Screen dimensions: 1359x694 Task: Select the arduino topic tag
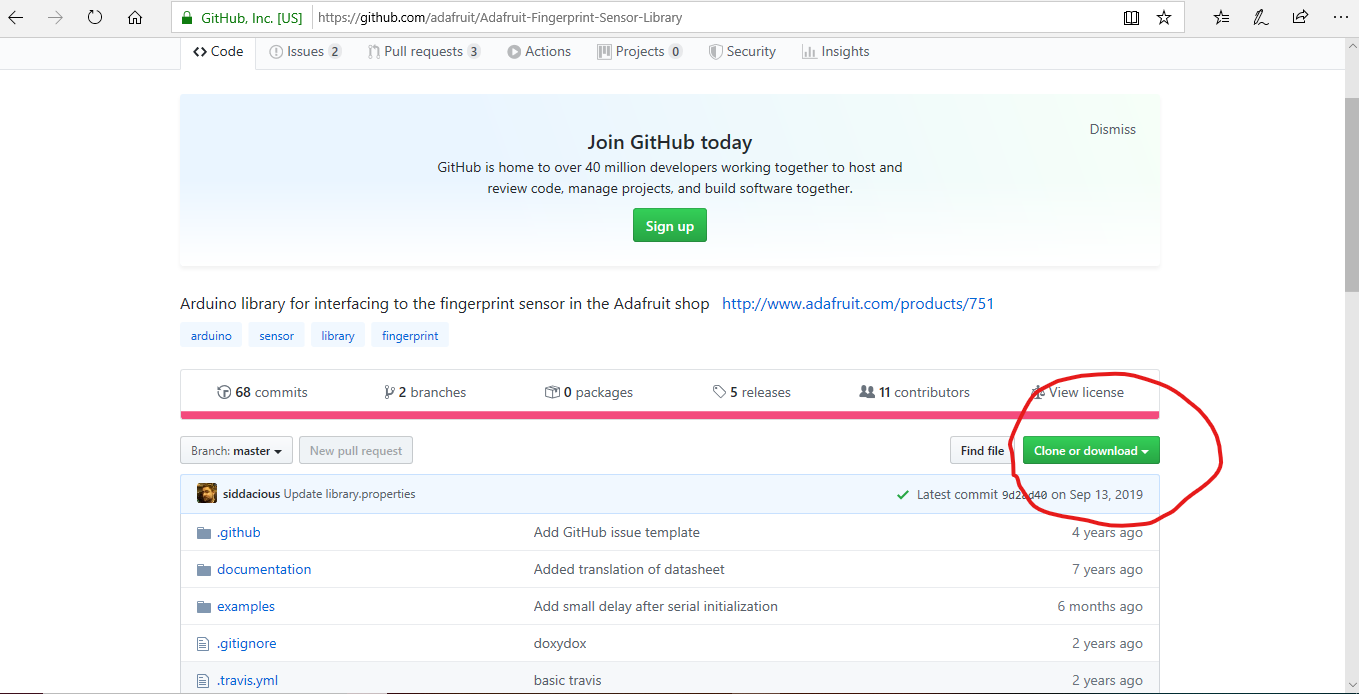point(211,336)
